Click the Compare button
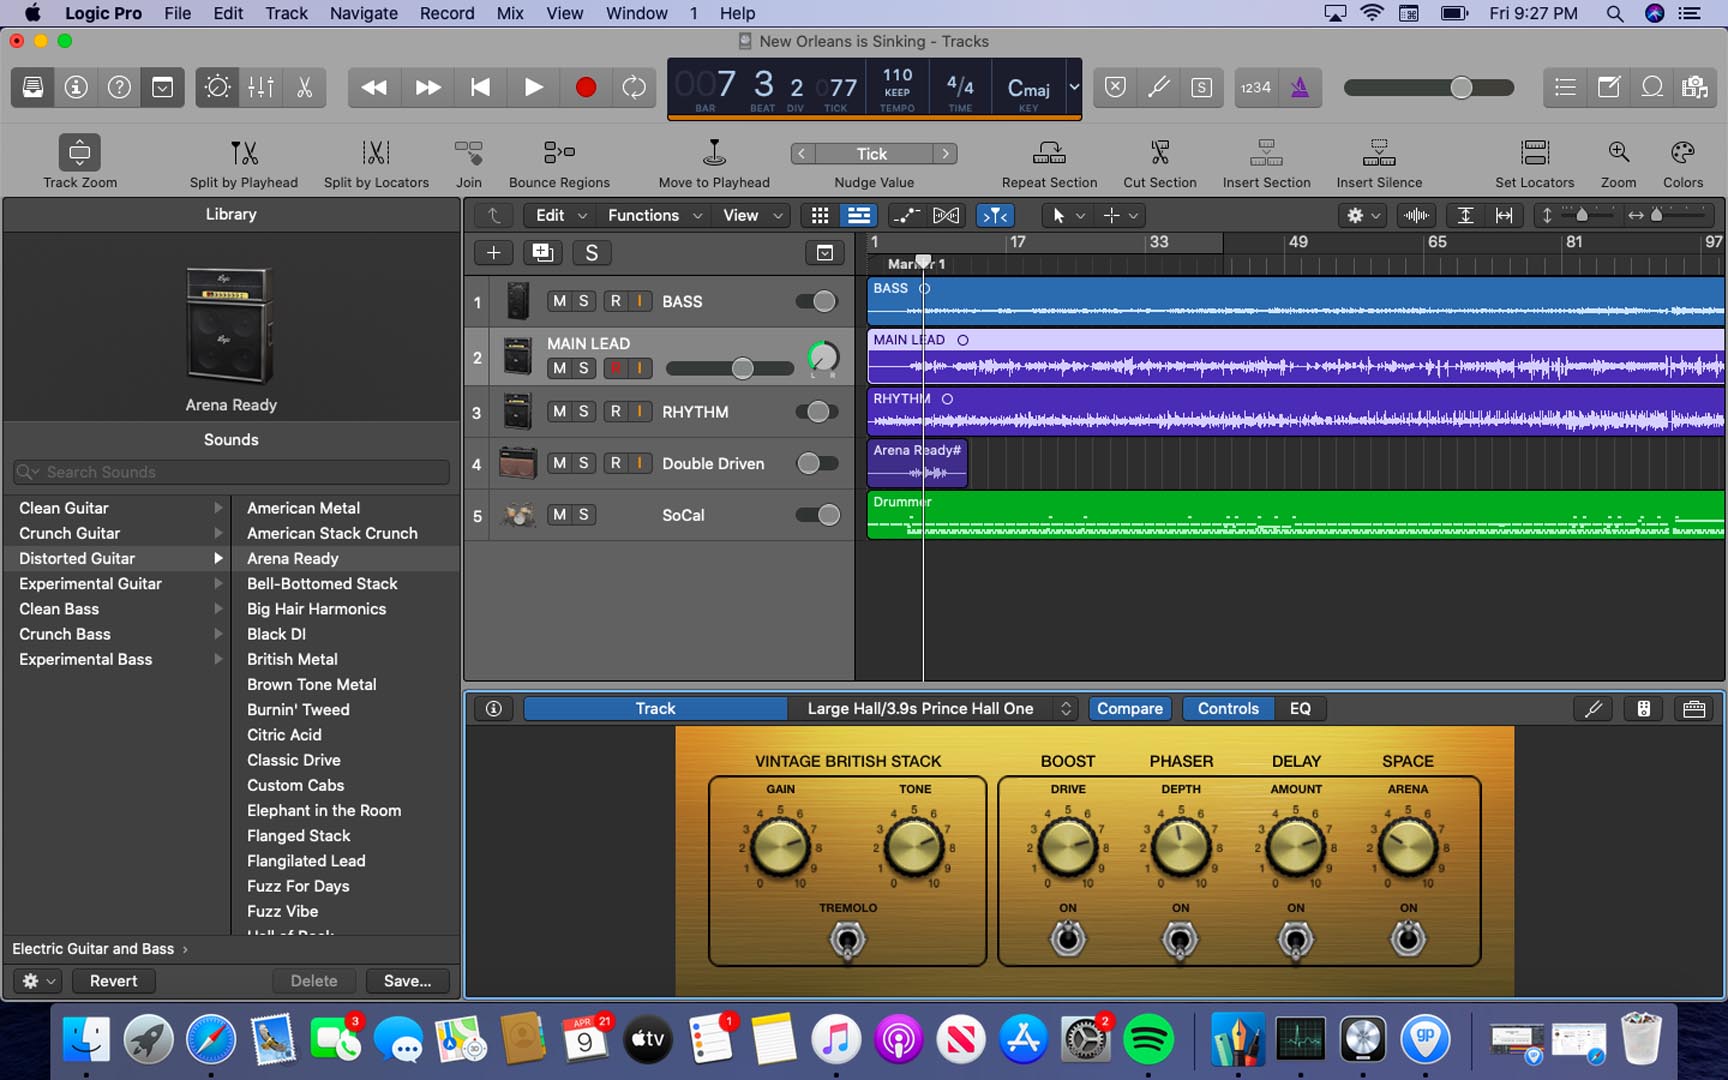 coord(1130,708)
